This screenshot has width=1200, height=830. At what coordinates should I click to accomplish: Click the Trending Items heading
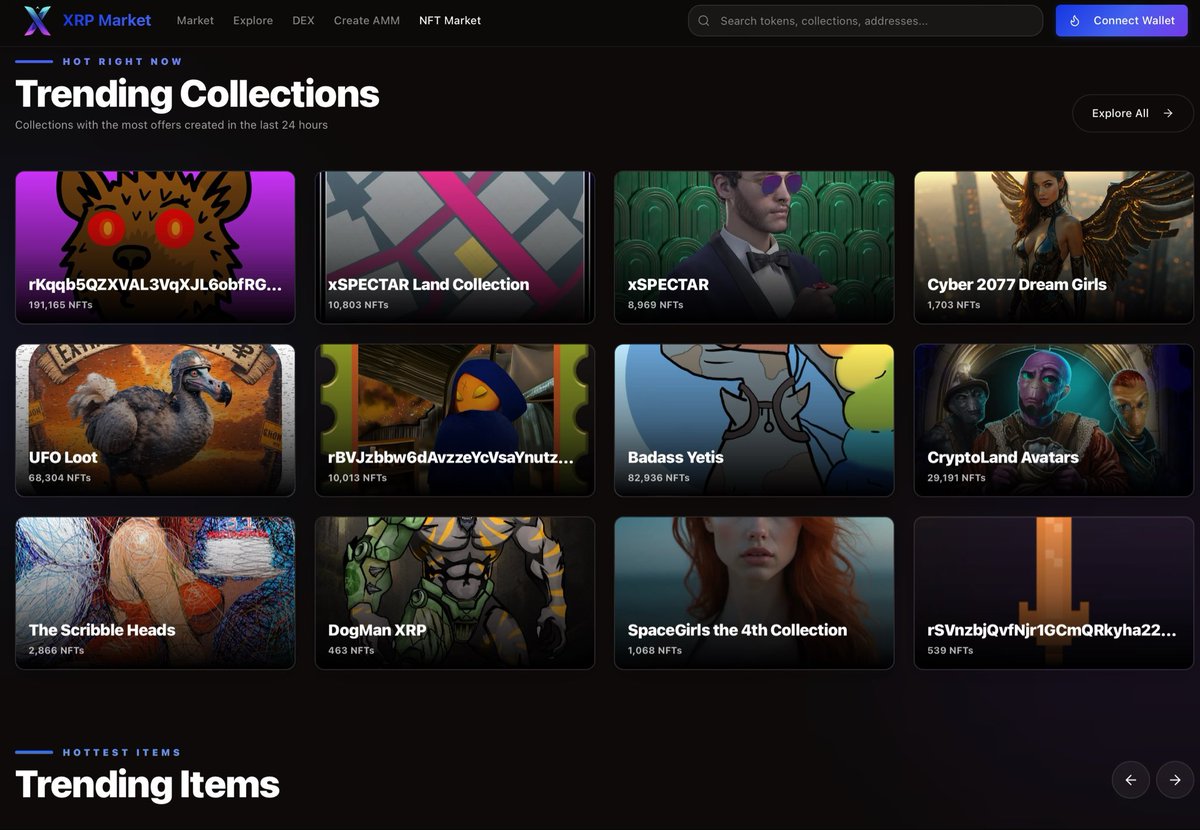click(147, 784)
